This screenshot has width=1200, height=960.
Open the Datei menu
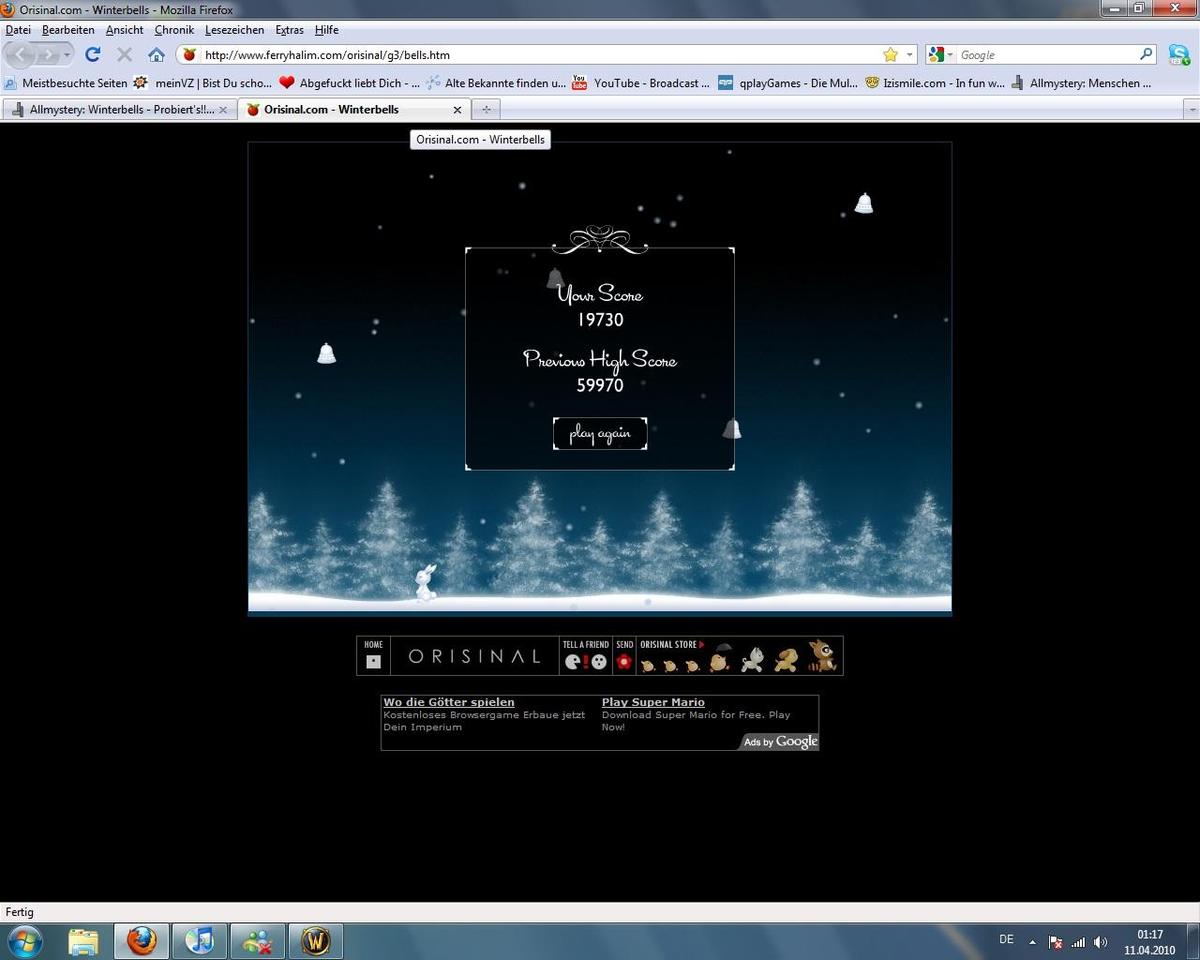18,30
